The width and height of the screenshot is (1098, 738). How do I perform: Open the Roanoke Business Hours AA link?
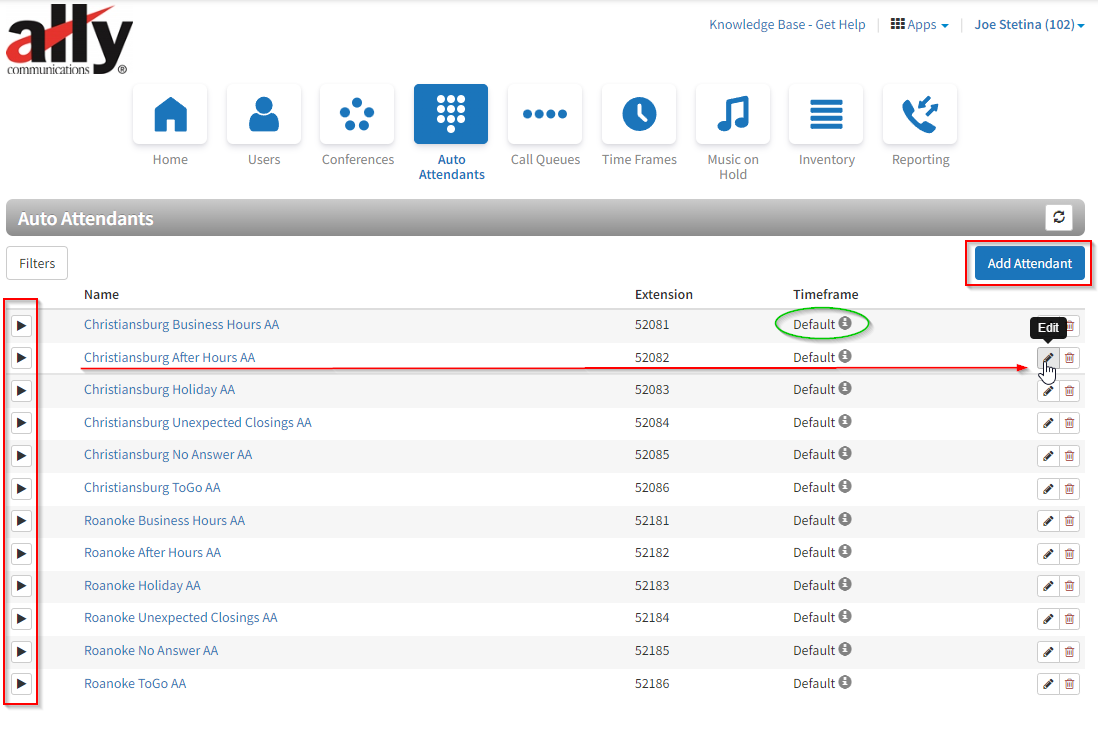point(164,521)
